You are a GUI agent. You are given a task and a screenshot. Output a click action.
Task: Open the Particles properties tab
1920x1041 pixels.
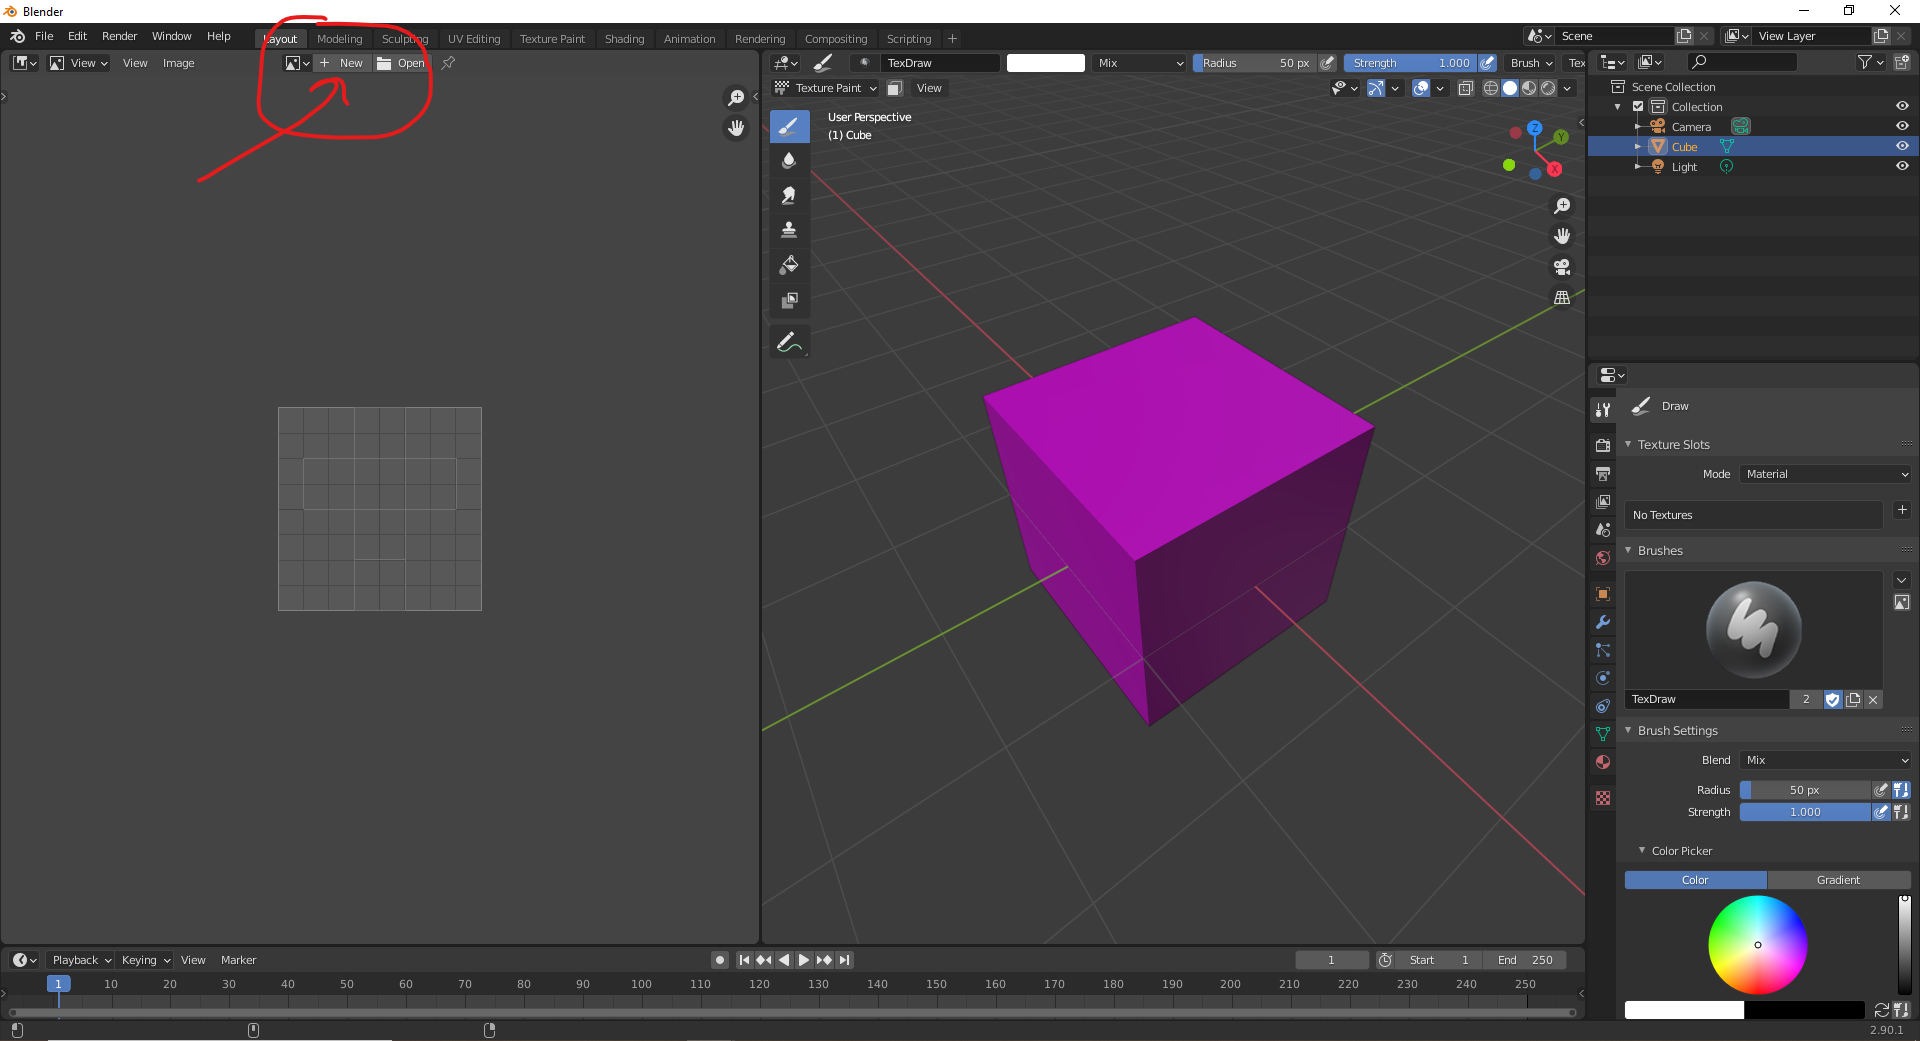pyautogui.click(x=1603, y=650)
